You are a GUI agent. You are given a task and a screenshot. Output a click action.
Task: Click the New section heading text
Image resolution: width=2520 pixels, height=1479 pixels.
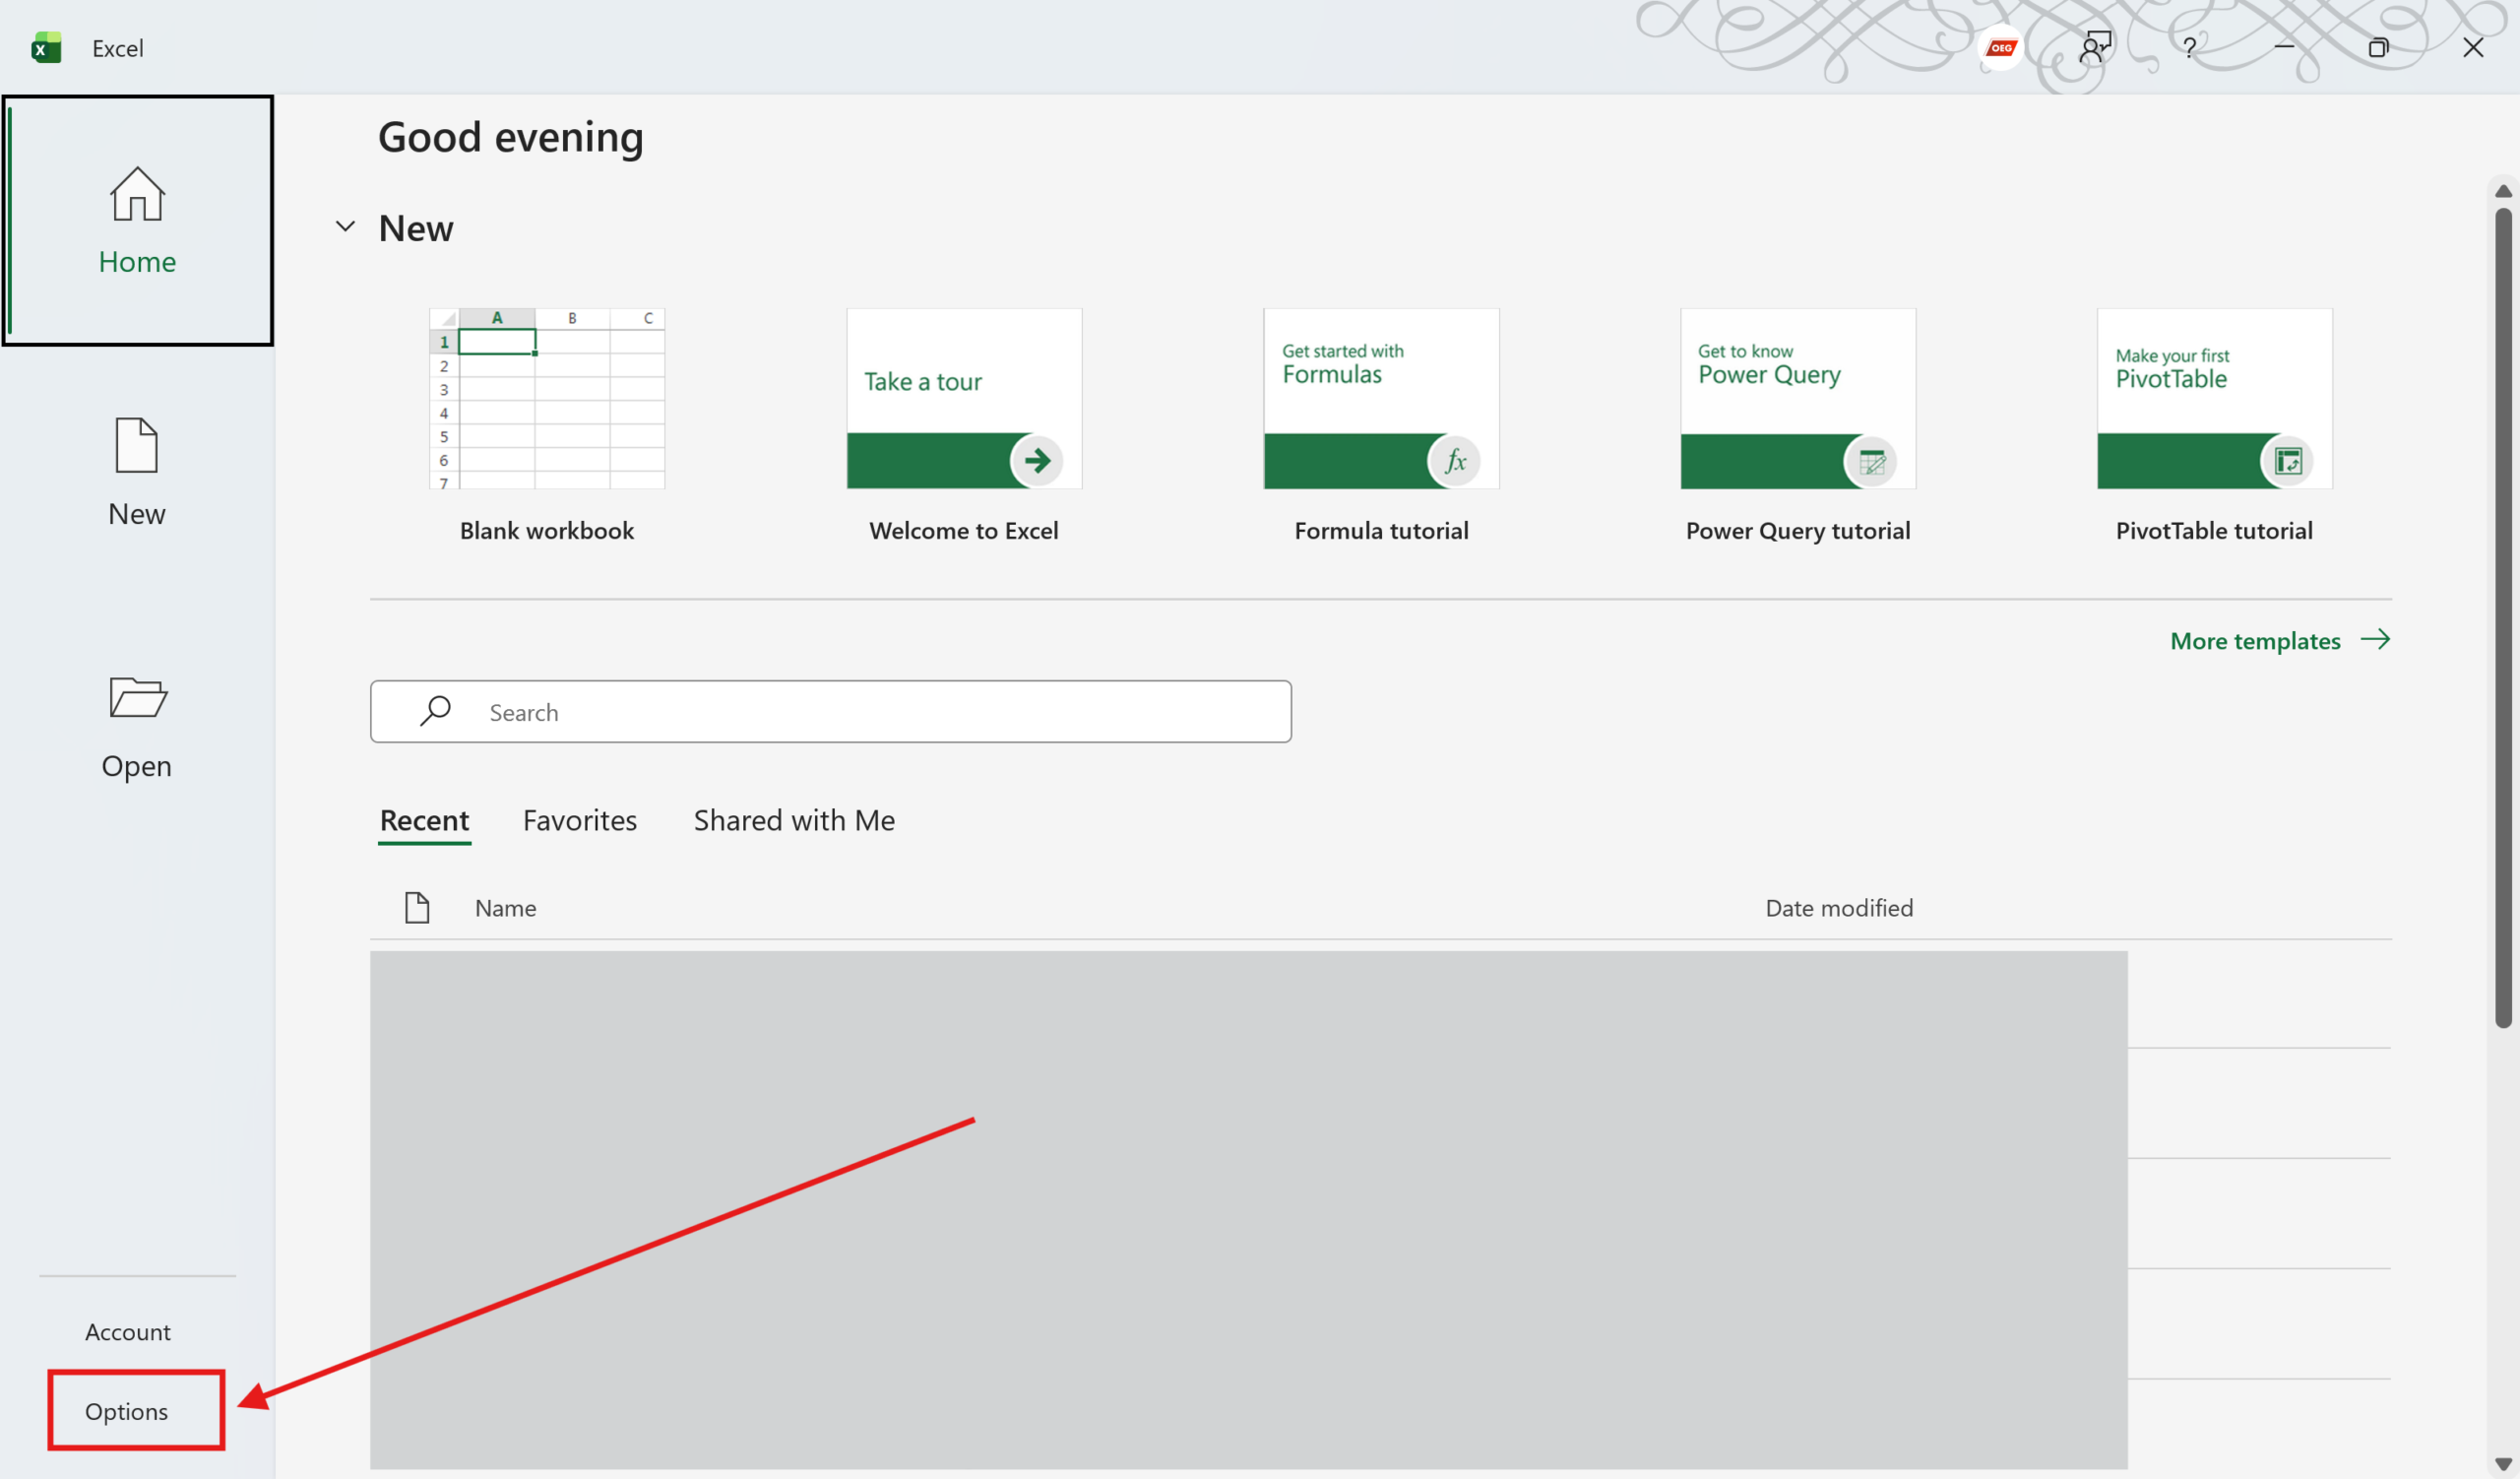click(416, 228)
